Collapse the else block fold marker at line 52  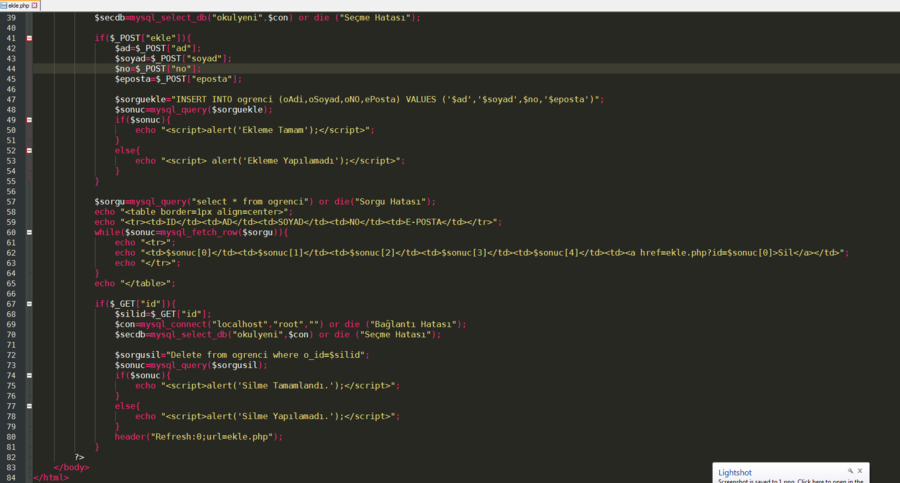29,150
